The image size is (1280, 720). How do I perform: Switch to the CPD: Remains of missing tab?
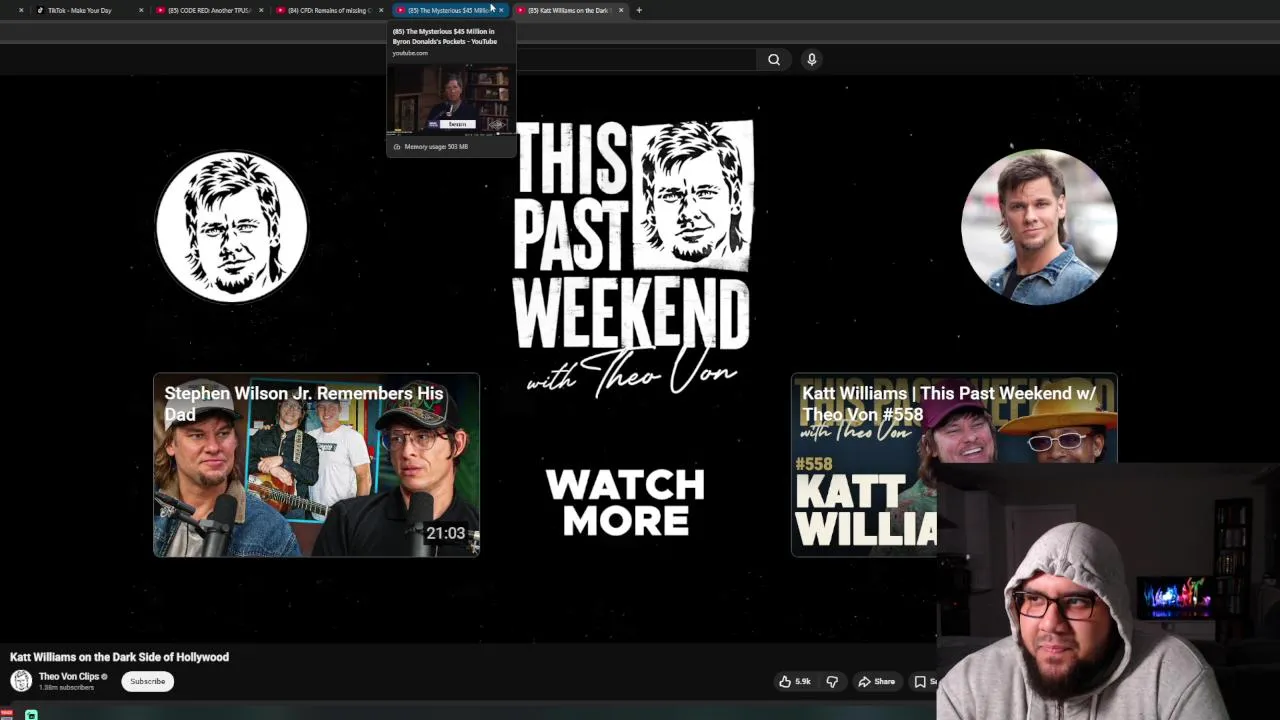point(328,10)
